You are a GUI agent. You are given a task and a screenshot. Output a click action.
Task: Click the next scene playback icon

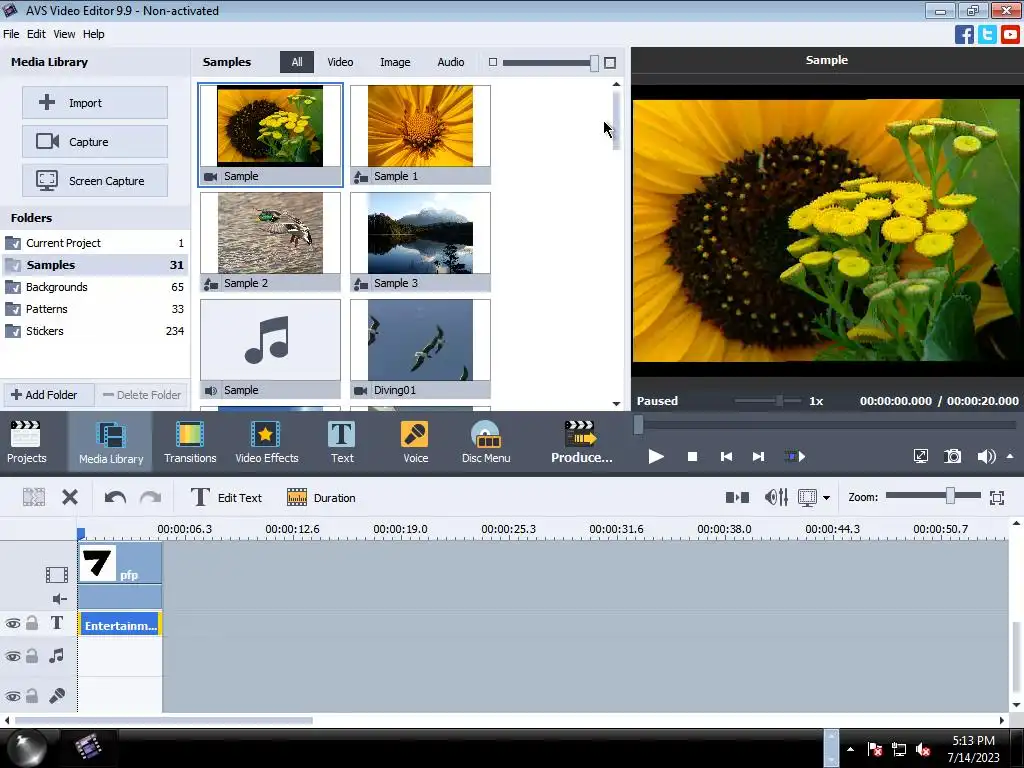pyautogui.click(x=794, y=456)
